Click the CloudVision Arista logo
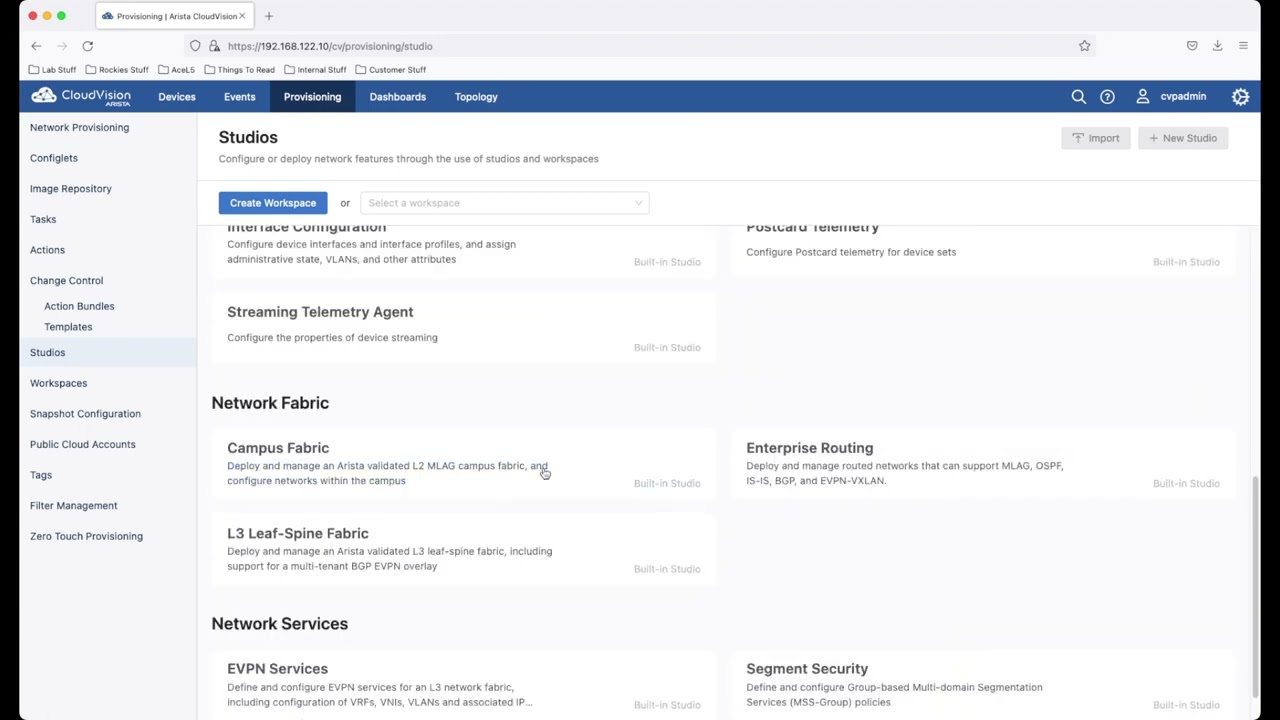Image resolution: width=1280 pixels, height=720 pixels. [81, 97]
